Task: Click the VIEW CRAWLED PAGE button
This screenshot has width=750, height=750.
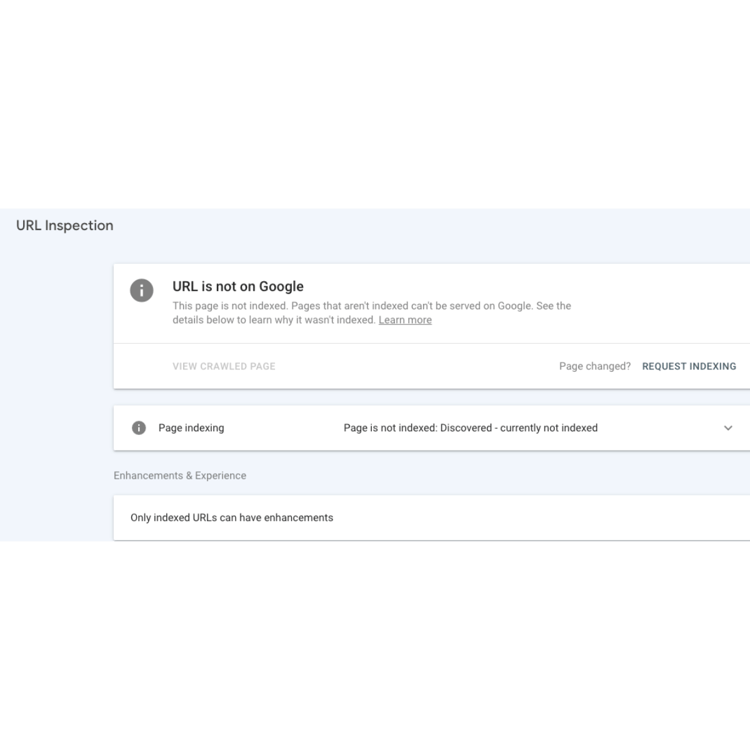Action: coord(224,366)
